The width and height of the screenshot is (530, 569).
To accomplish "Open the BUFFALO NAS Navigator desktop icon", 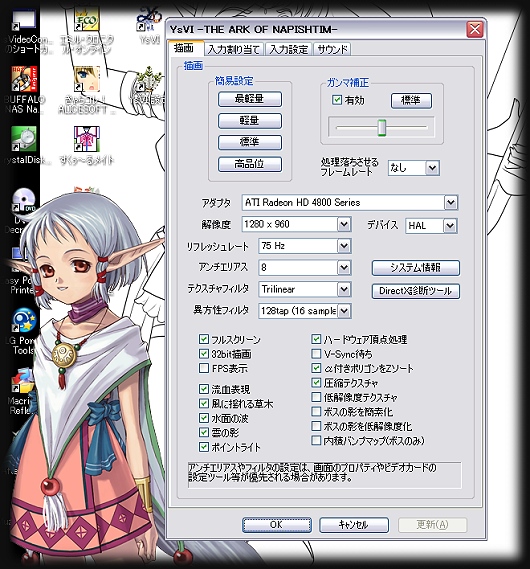I will (x=24, y=79).
